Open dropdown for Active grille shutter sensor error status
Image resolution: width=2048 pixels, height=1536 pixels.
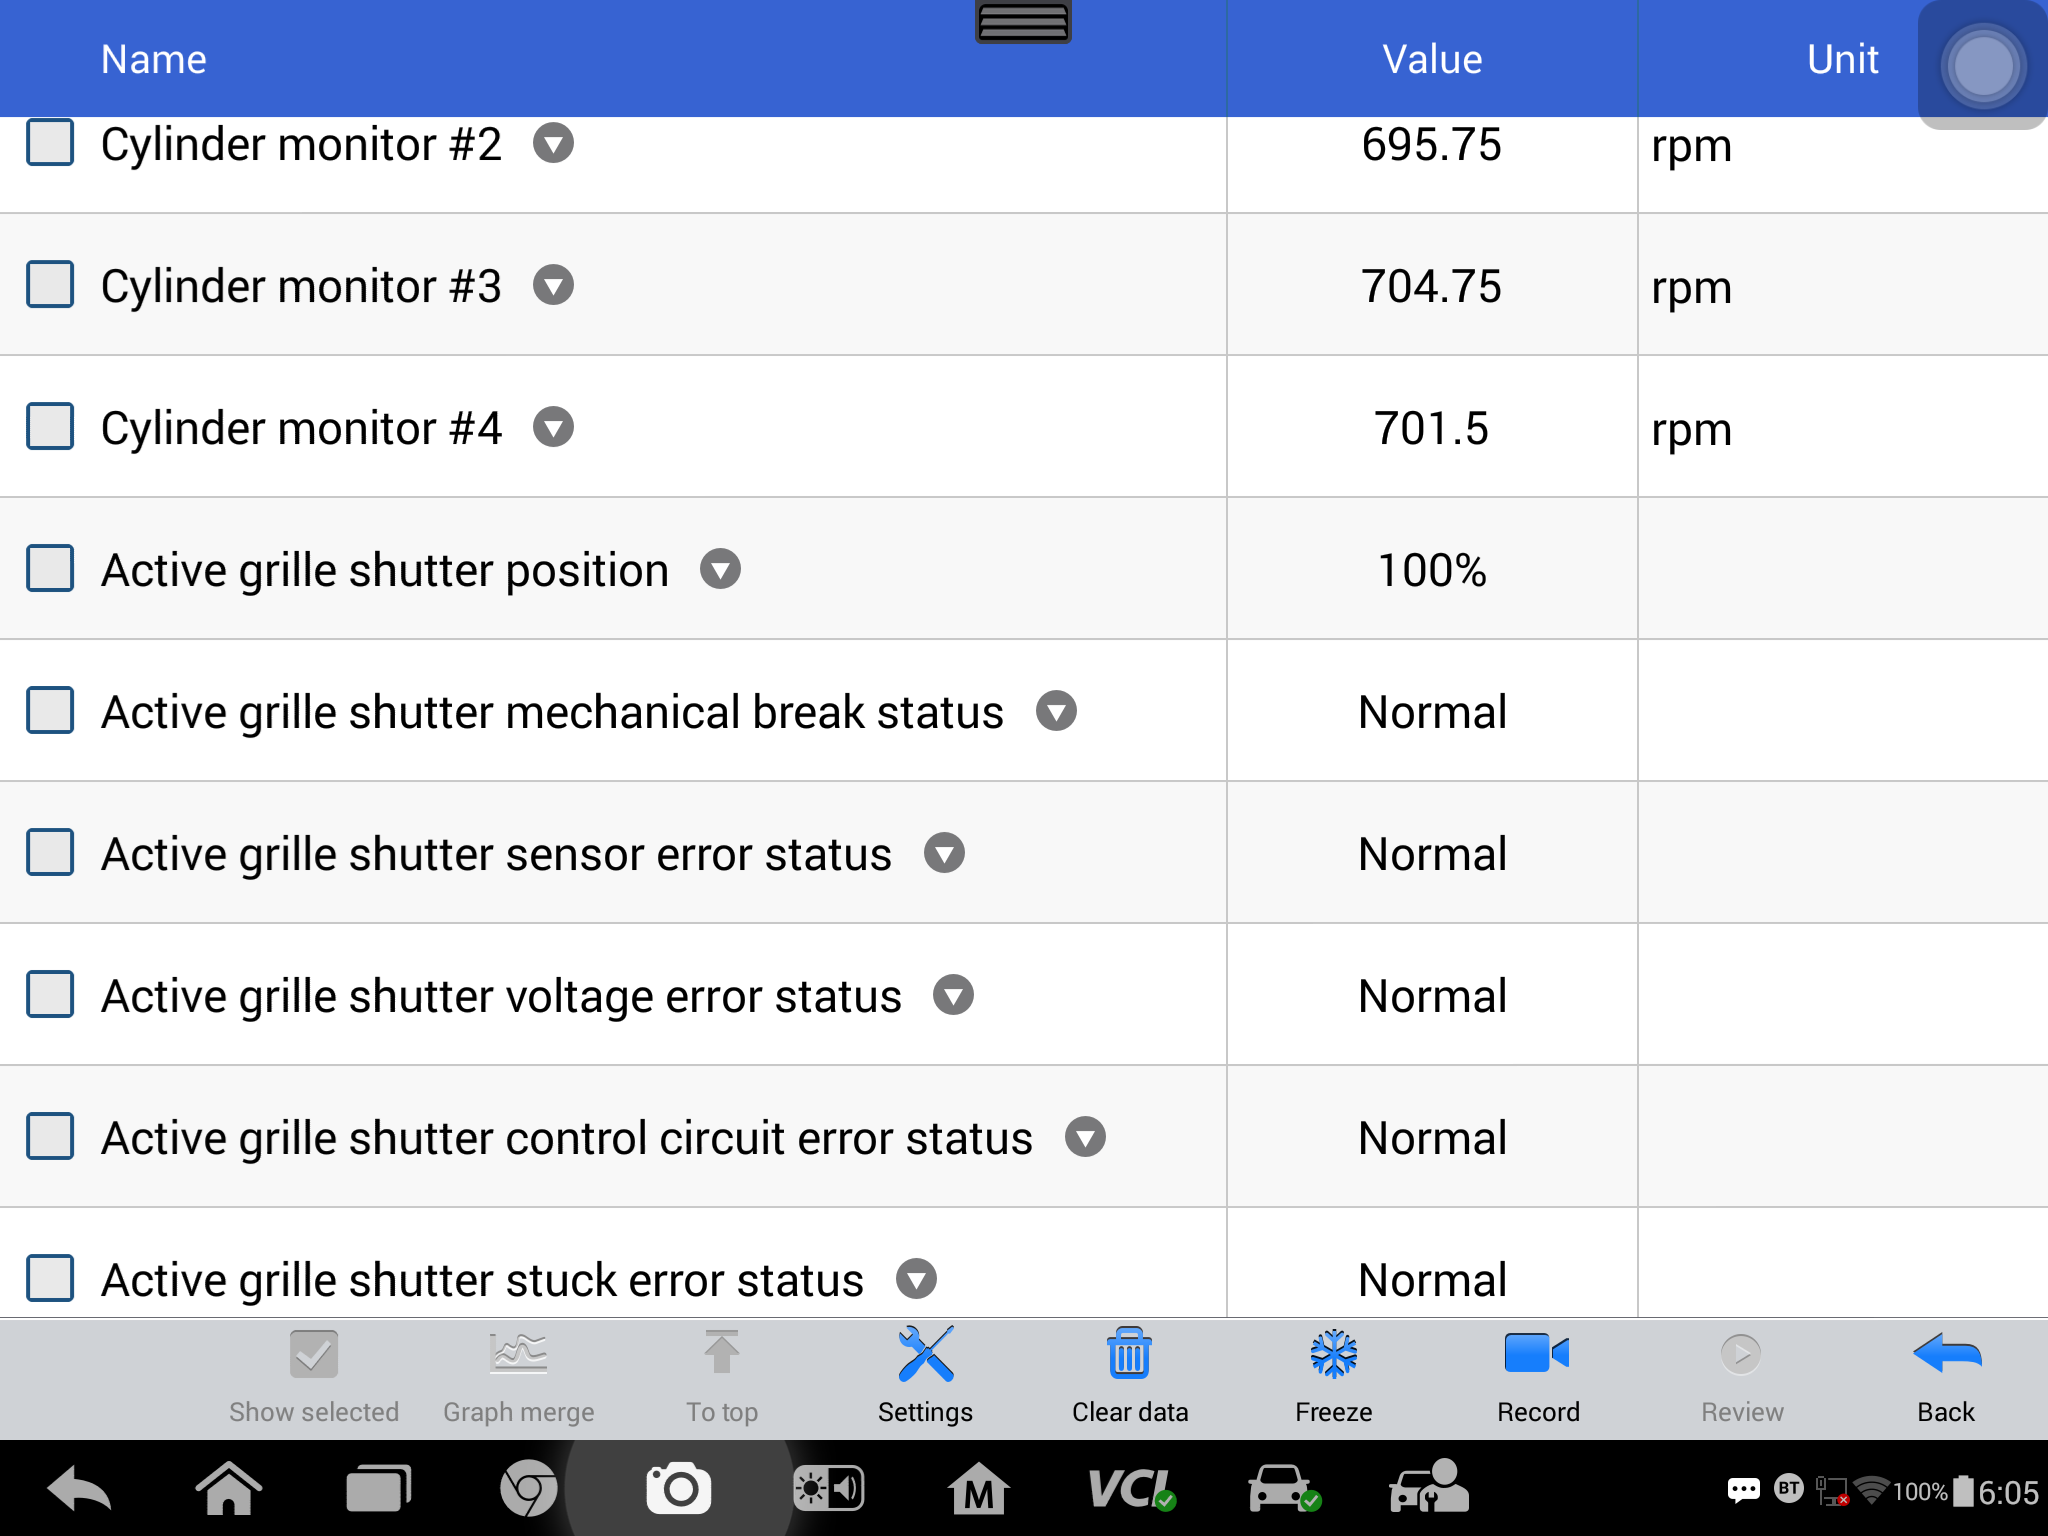944,854
